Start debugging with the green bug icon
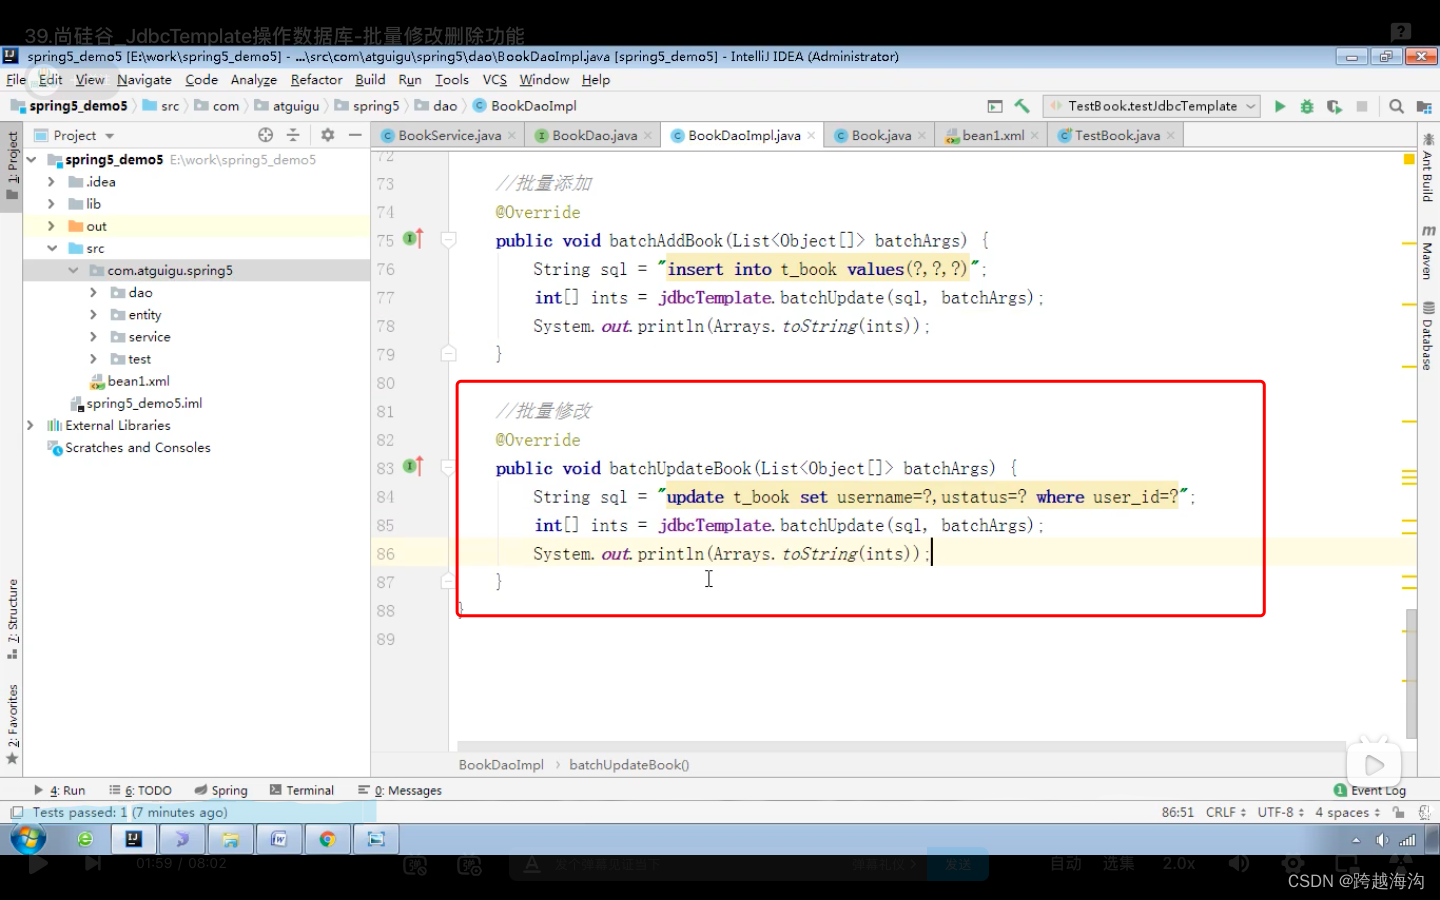 1306,106
